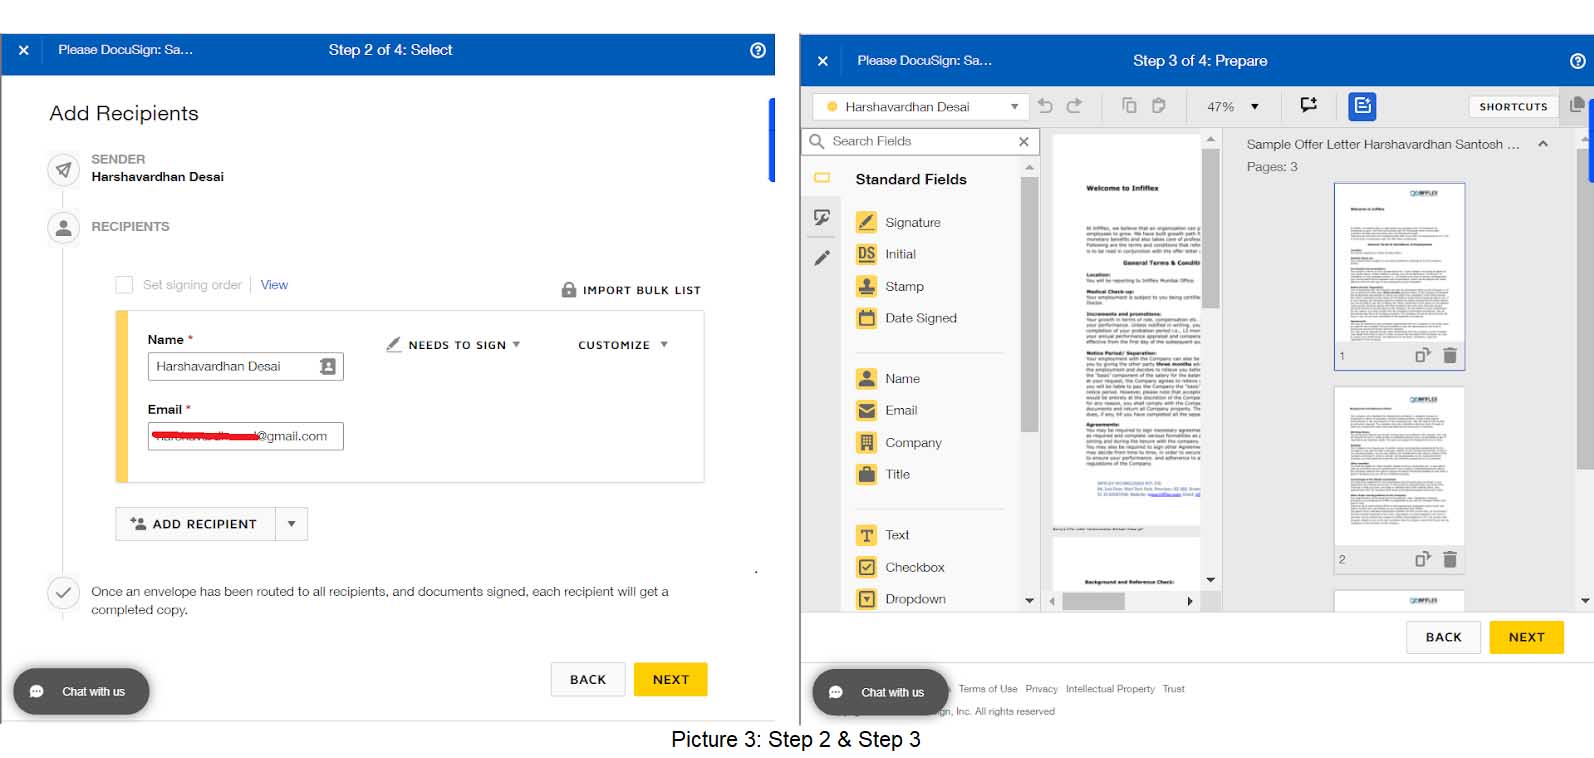Delete page 1 using trash icon

point(1450,355)
